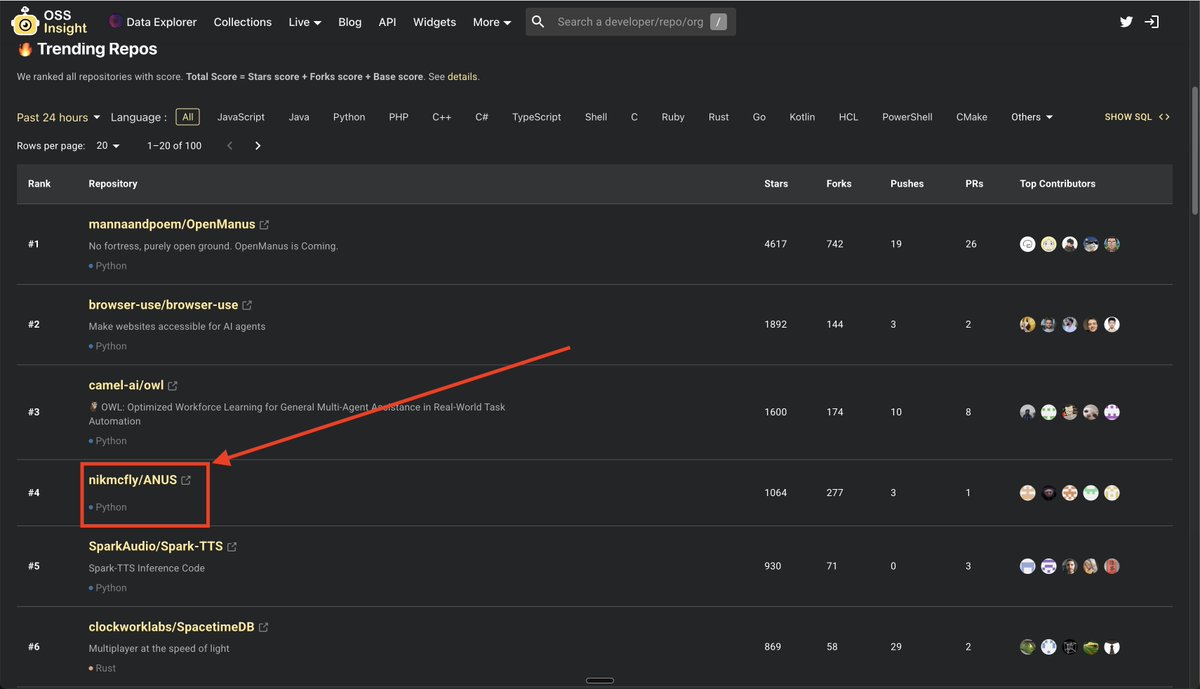Click the Data Explorer sparkle icon
The image size is (1200, 689).
click(x=113, y=20)
